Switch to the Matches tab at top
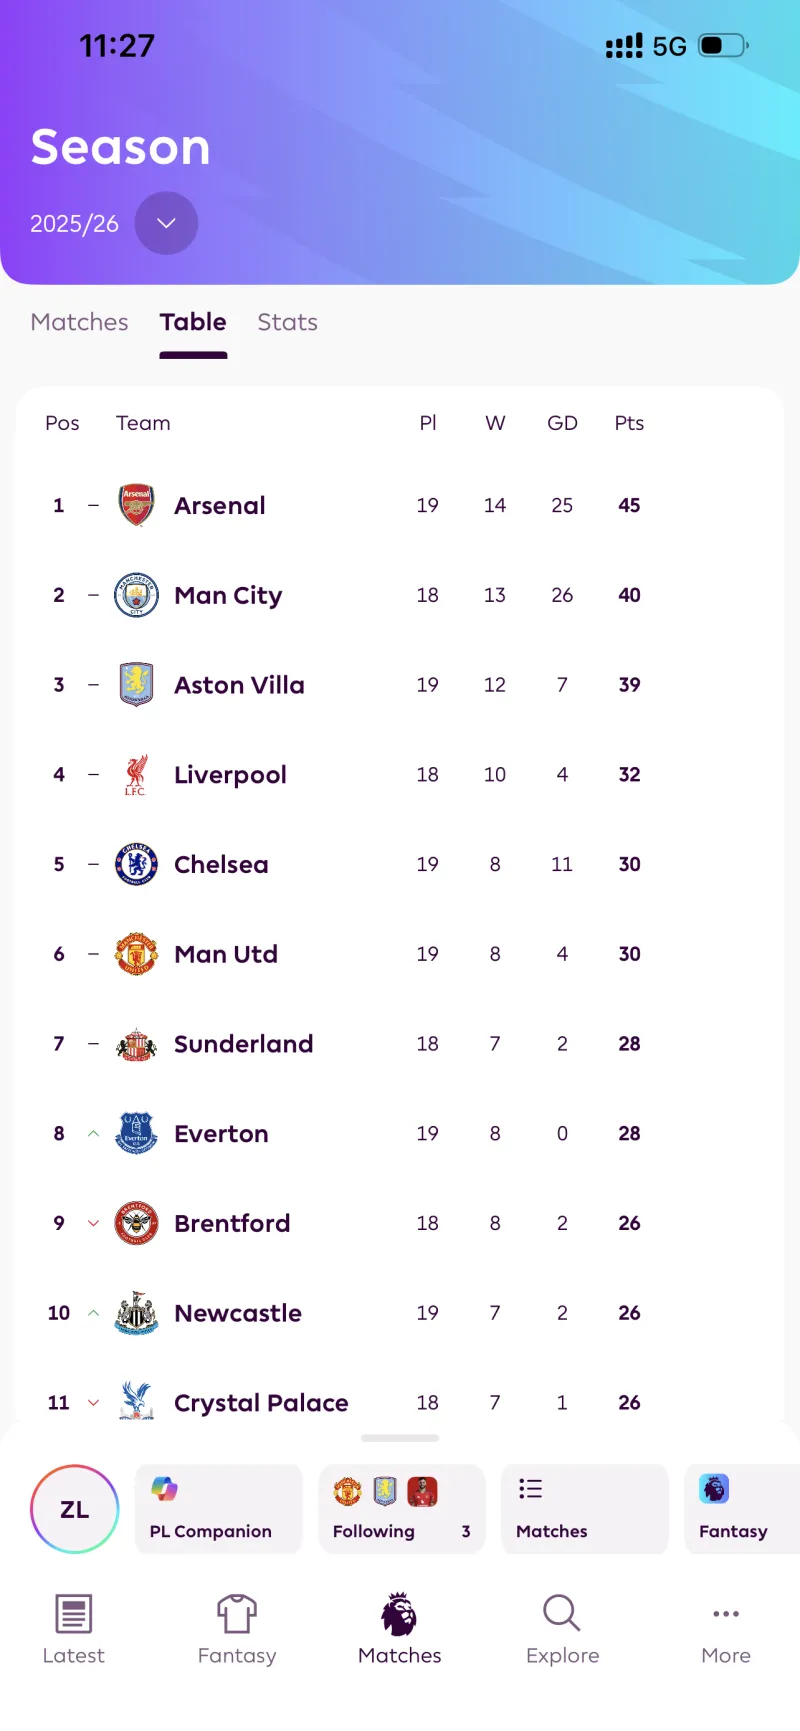The image size is (800, 1731). tap(79, 322)
